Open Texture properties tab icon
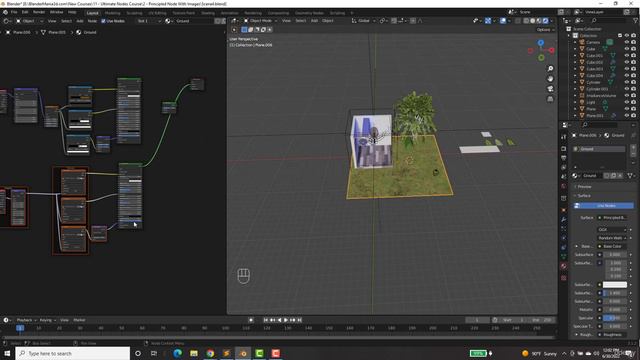This screenshot has height=360, width=640. pos(564,278)
